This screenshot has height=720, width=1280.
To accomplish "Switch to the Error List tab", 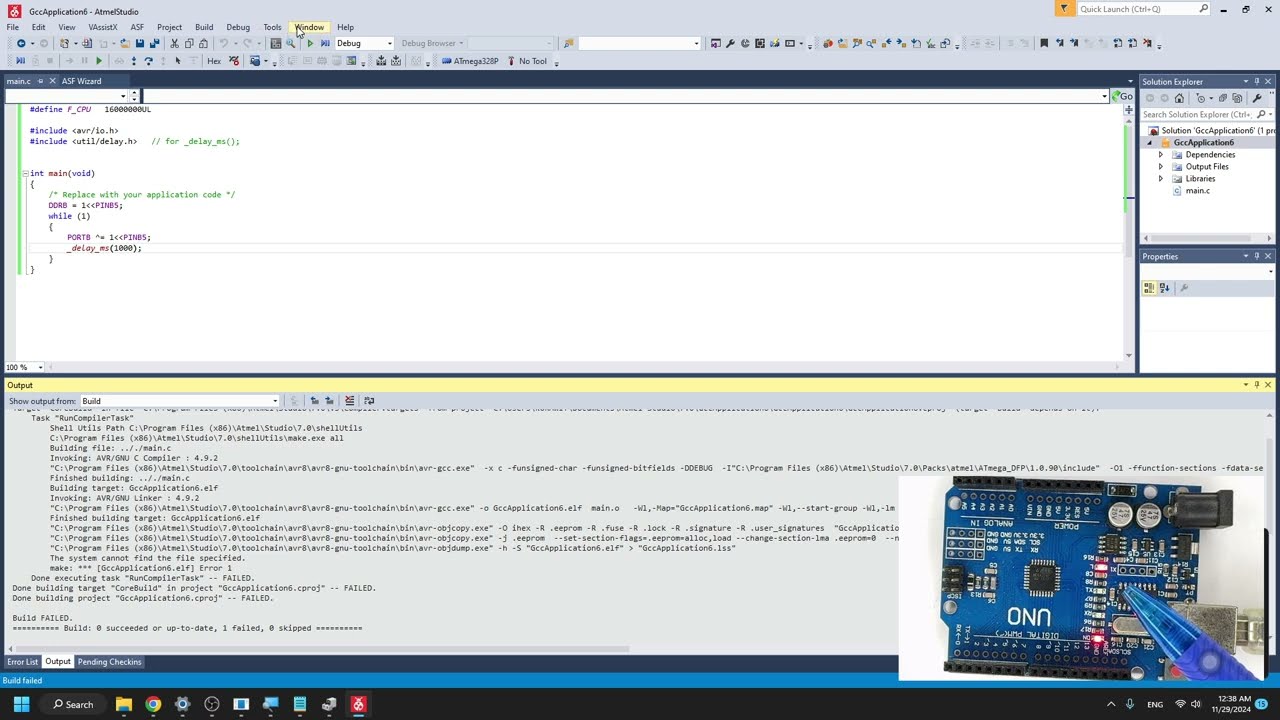I will coord(22,662).
